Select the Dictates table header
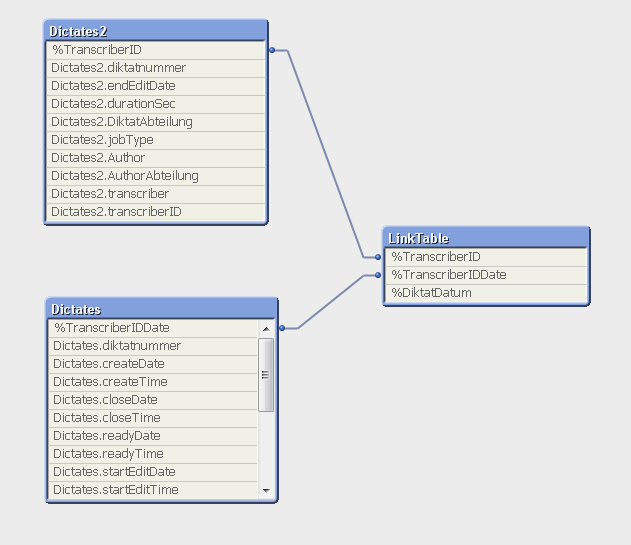The height and width of the screenshot is (545, 631). 161,309
